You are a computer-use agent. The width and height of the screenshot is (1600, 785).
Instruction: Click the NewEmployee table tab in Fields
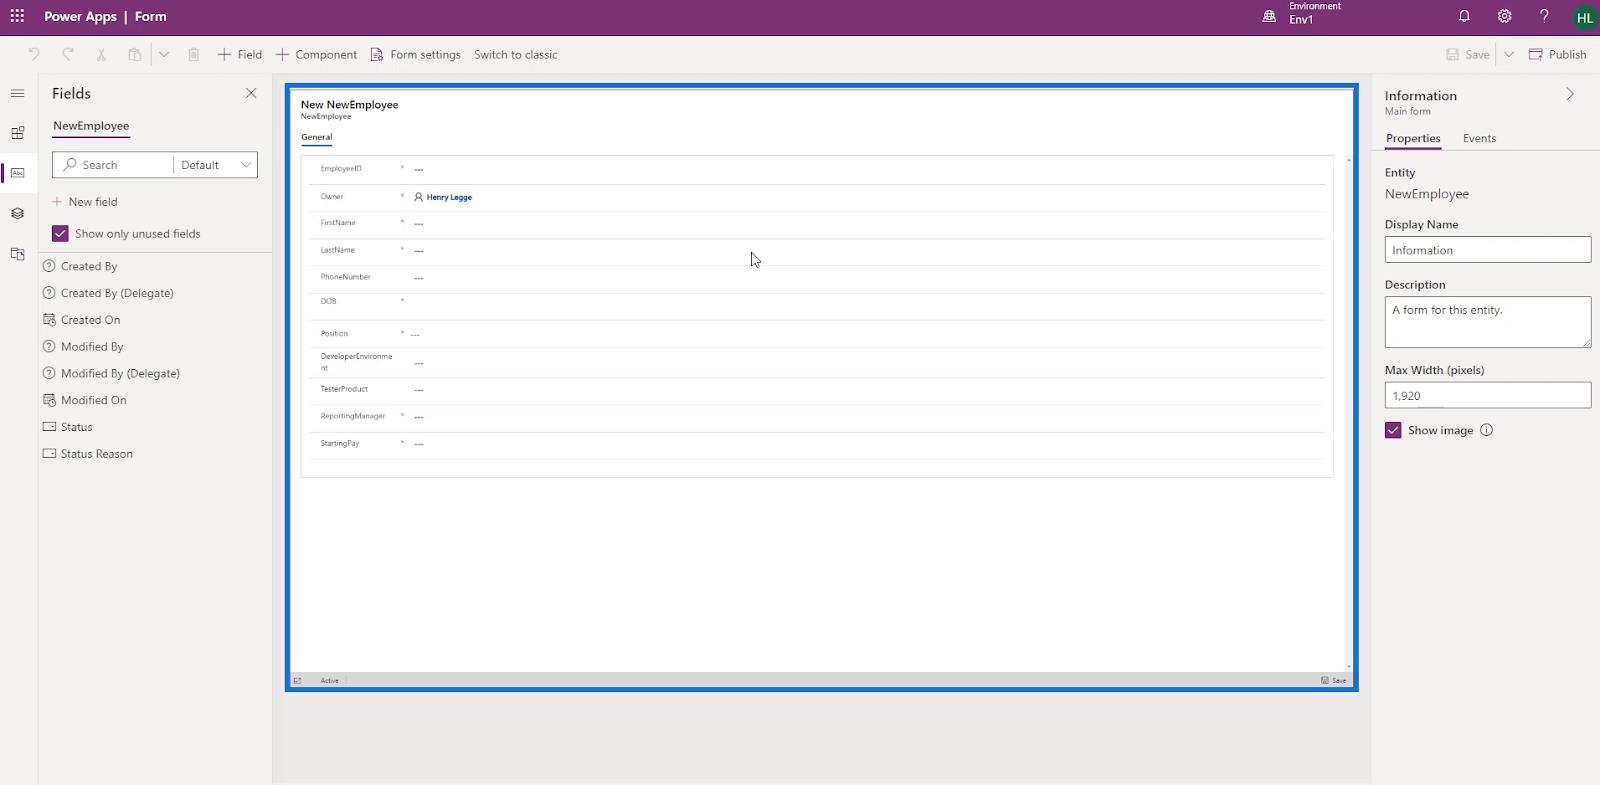point(91,126)
